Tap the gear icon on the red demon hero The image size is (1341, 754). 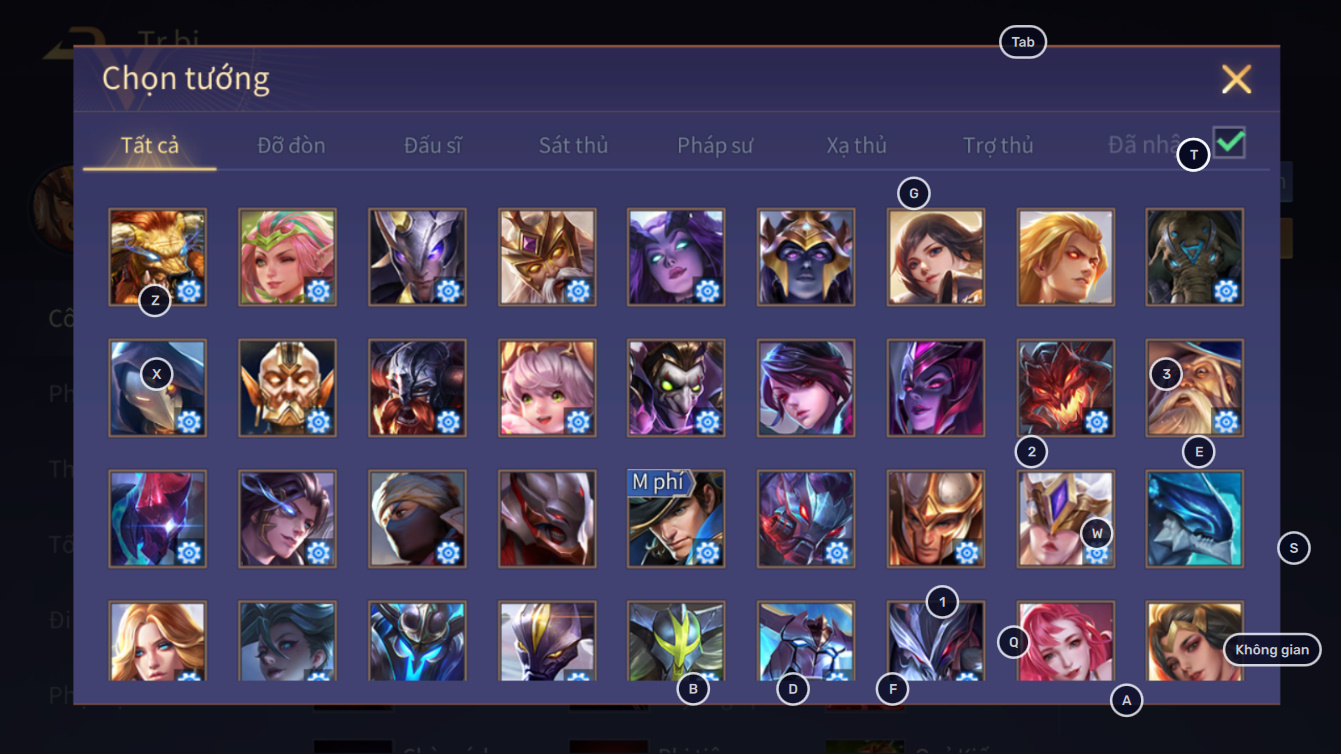click(x=1097, y=422)
